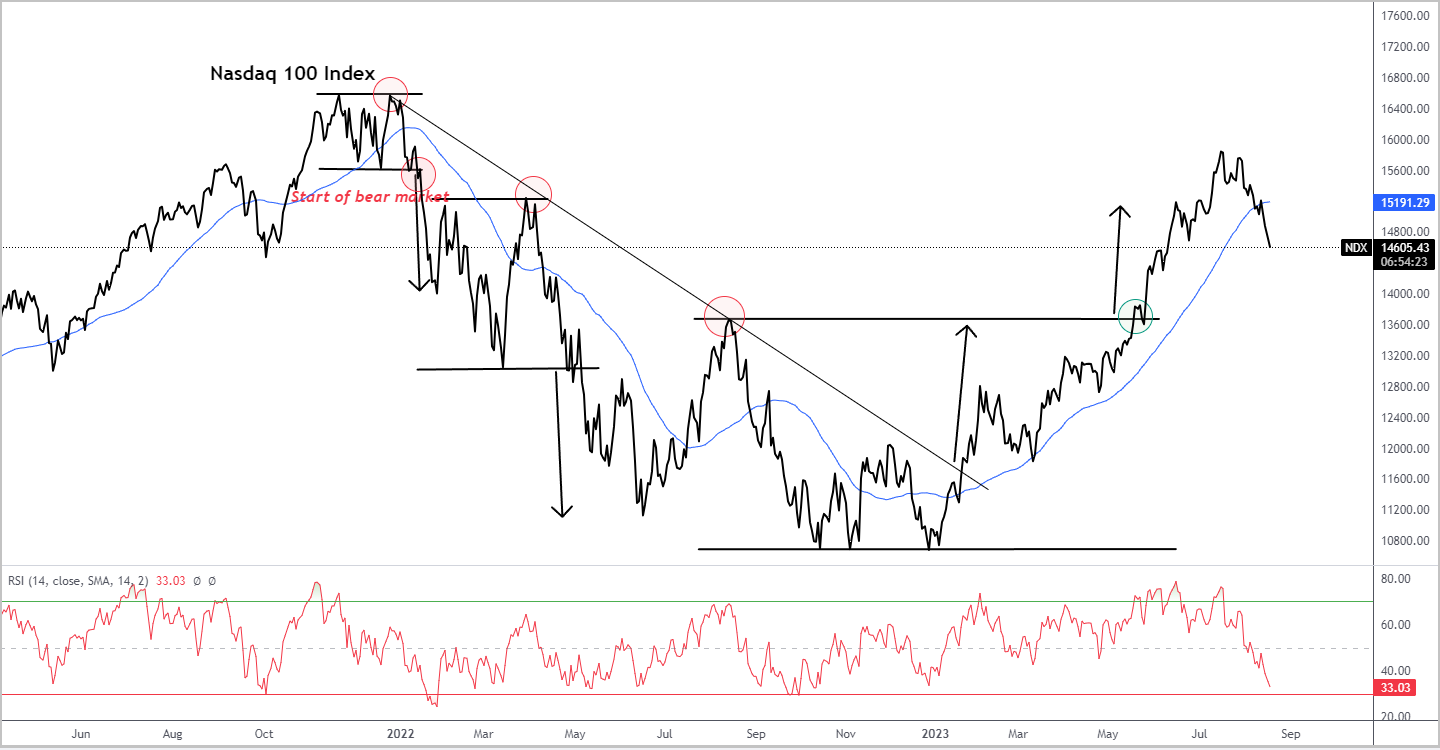This screenshot has height=750, width=1440.
Task: Click the 06:54:23 countdown timer on the price axis
Action: [1405, 260]
